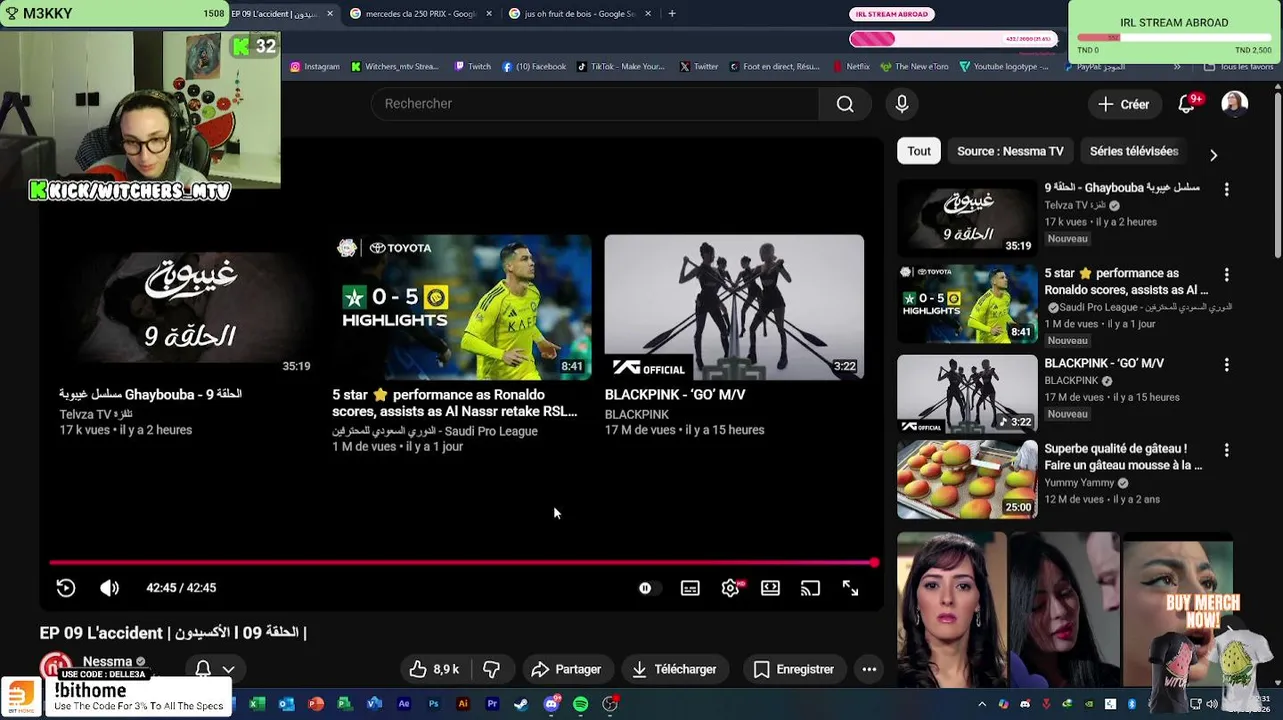1283x720 pixels.
Task: Open the mango cake sidebar thumbnail
Action: [x=967, y=479]
